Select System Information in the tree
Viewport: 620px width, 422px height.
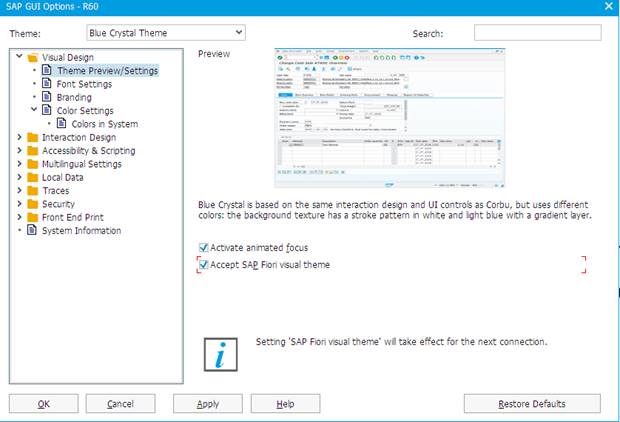(x=81, y=231)
